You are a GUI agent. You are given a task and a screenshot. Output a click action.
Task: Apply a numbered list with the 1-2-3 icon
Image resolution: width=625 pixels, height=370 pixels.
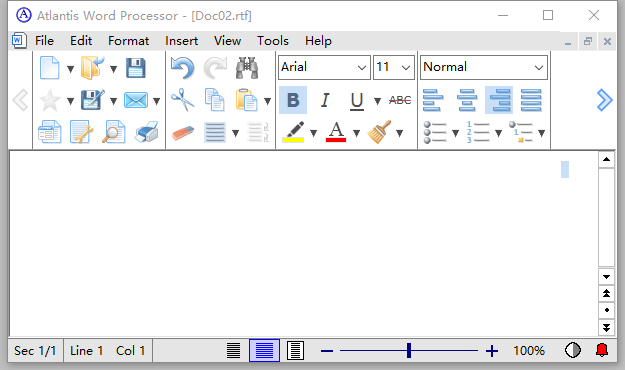tap(478, 132)
